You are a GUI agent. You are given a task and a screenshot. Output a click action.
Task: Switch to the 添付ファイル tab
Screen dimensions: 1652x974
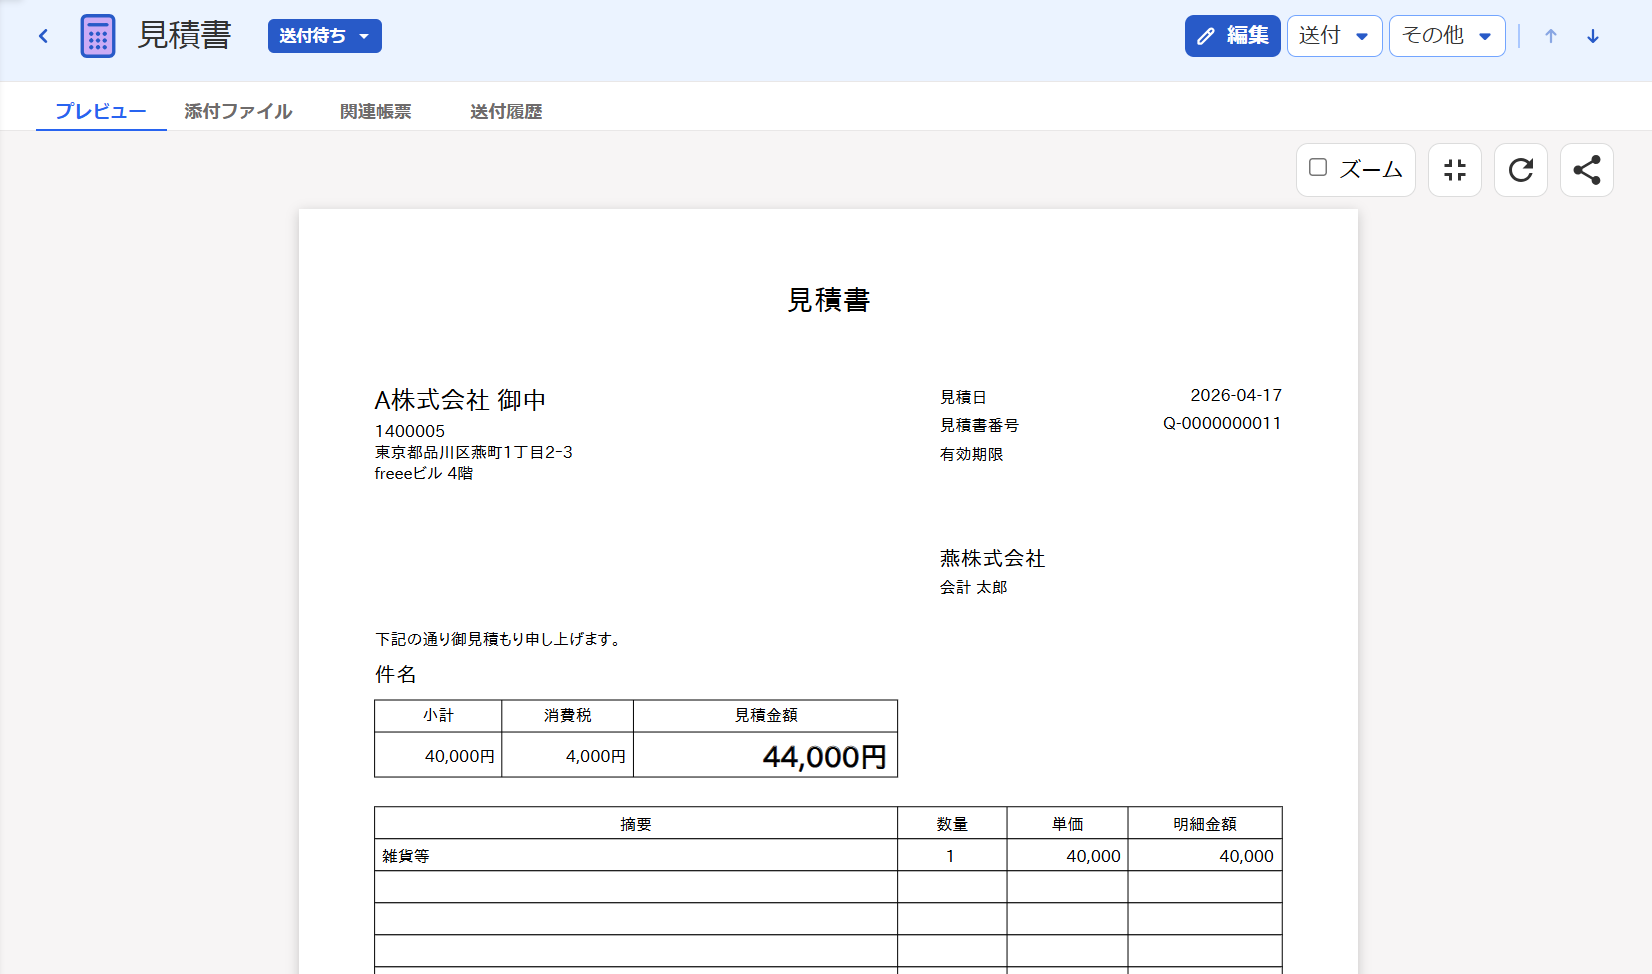click(238, 111)
